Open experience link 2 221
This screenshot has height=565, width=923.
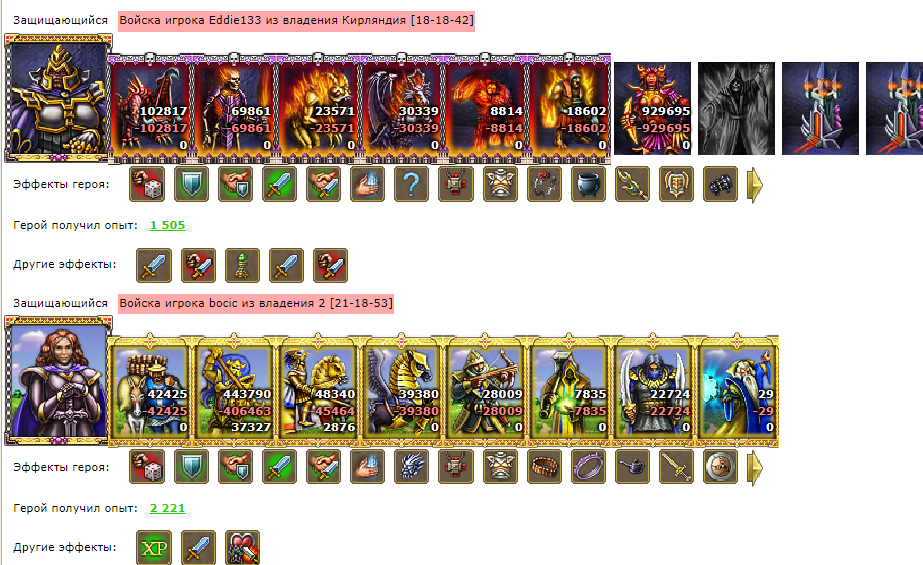coord(167,508)
